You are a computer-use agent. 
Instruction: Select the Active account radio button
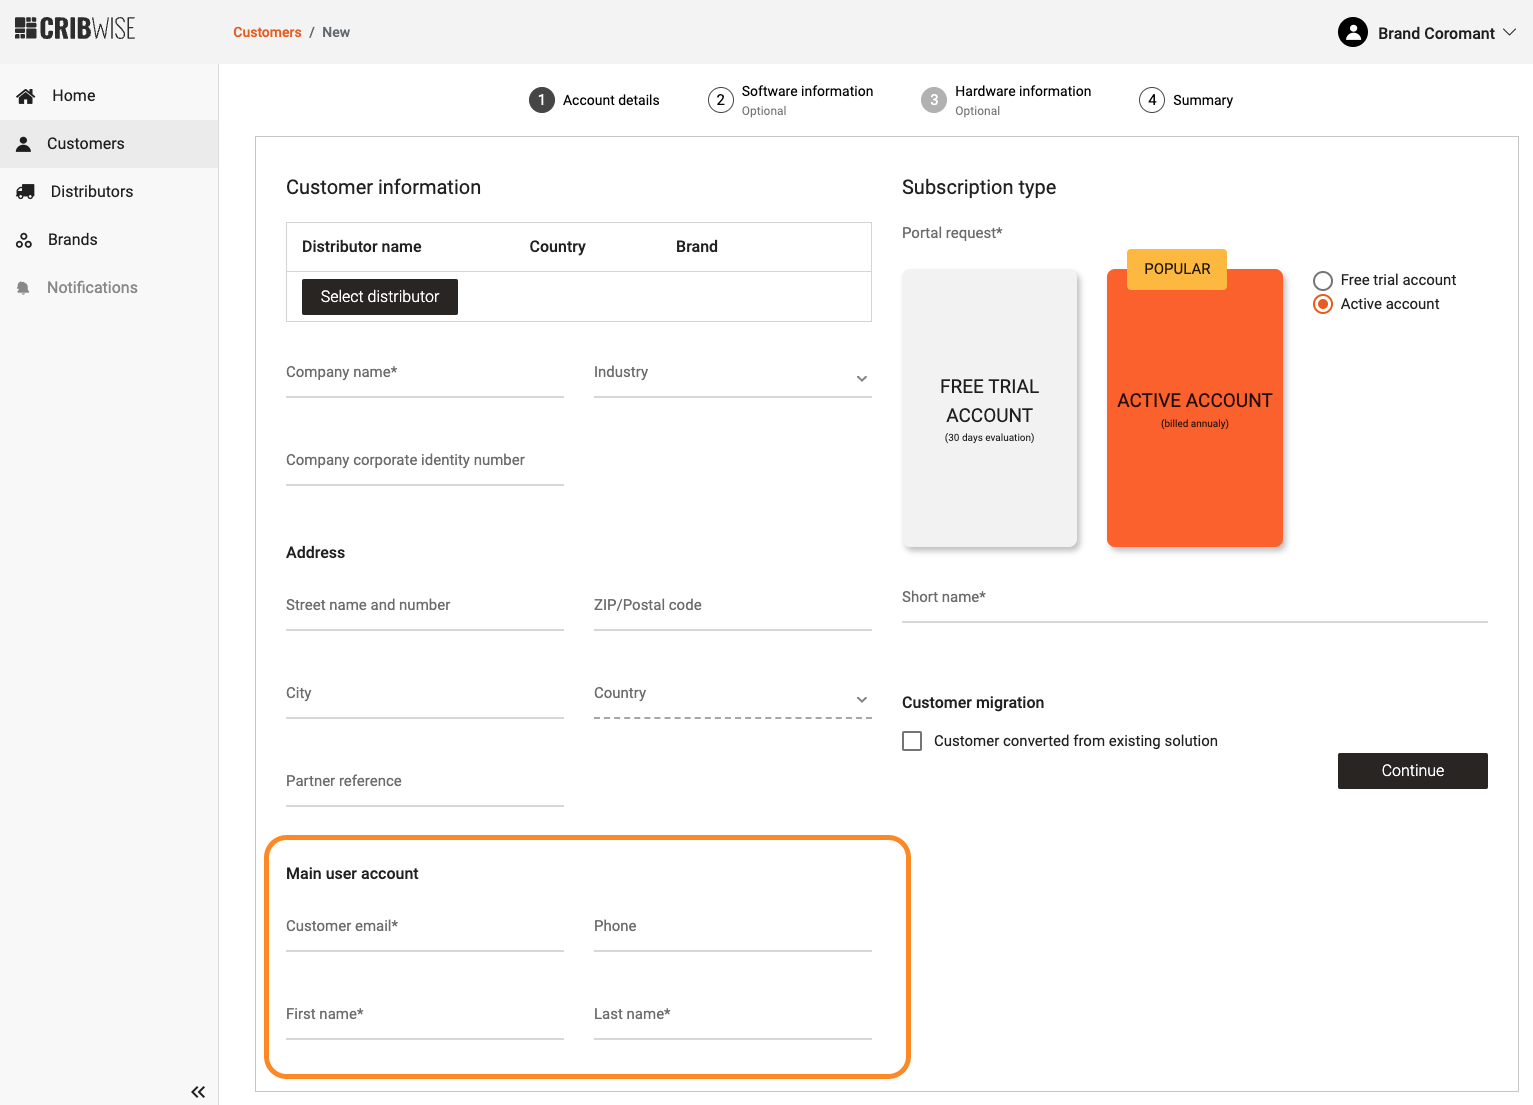(x=1323, y=304)
